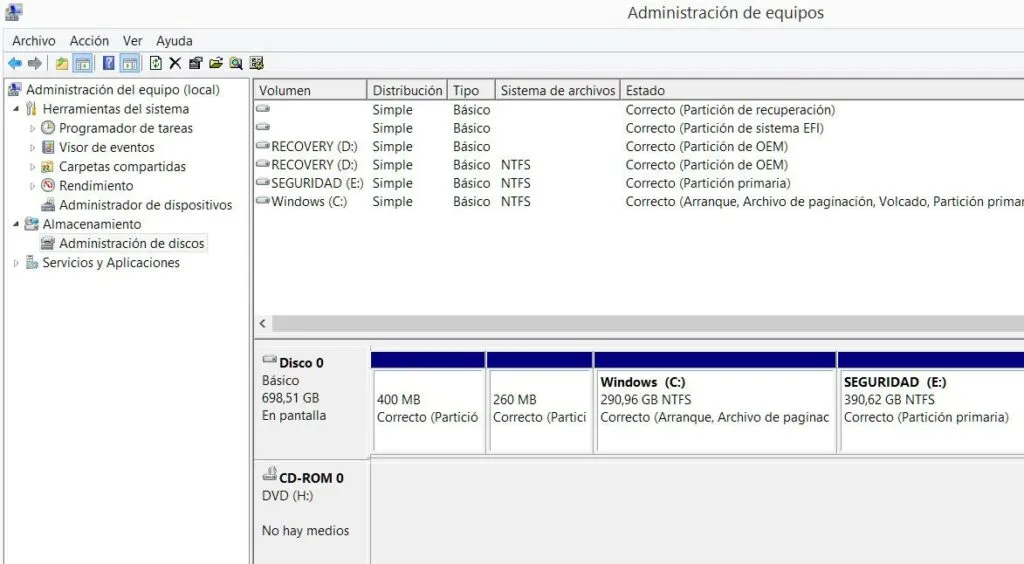
Task: Select Administración del equipo (local) root node
Action: (123, 89)
